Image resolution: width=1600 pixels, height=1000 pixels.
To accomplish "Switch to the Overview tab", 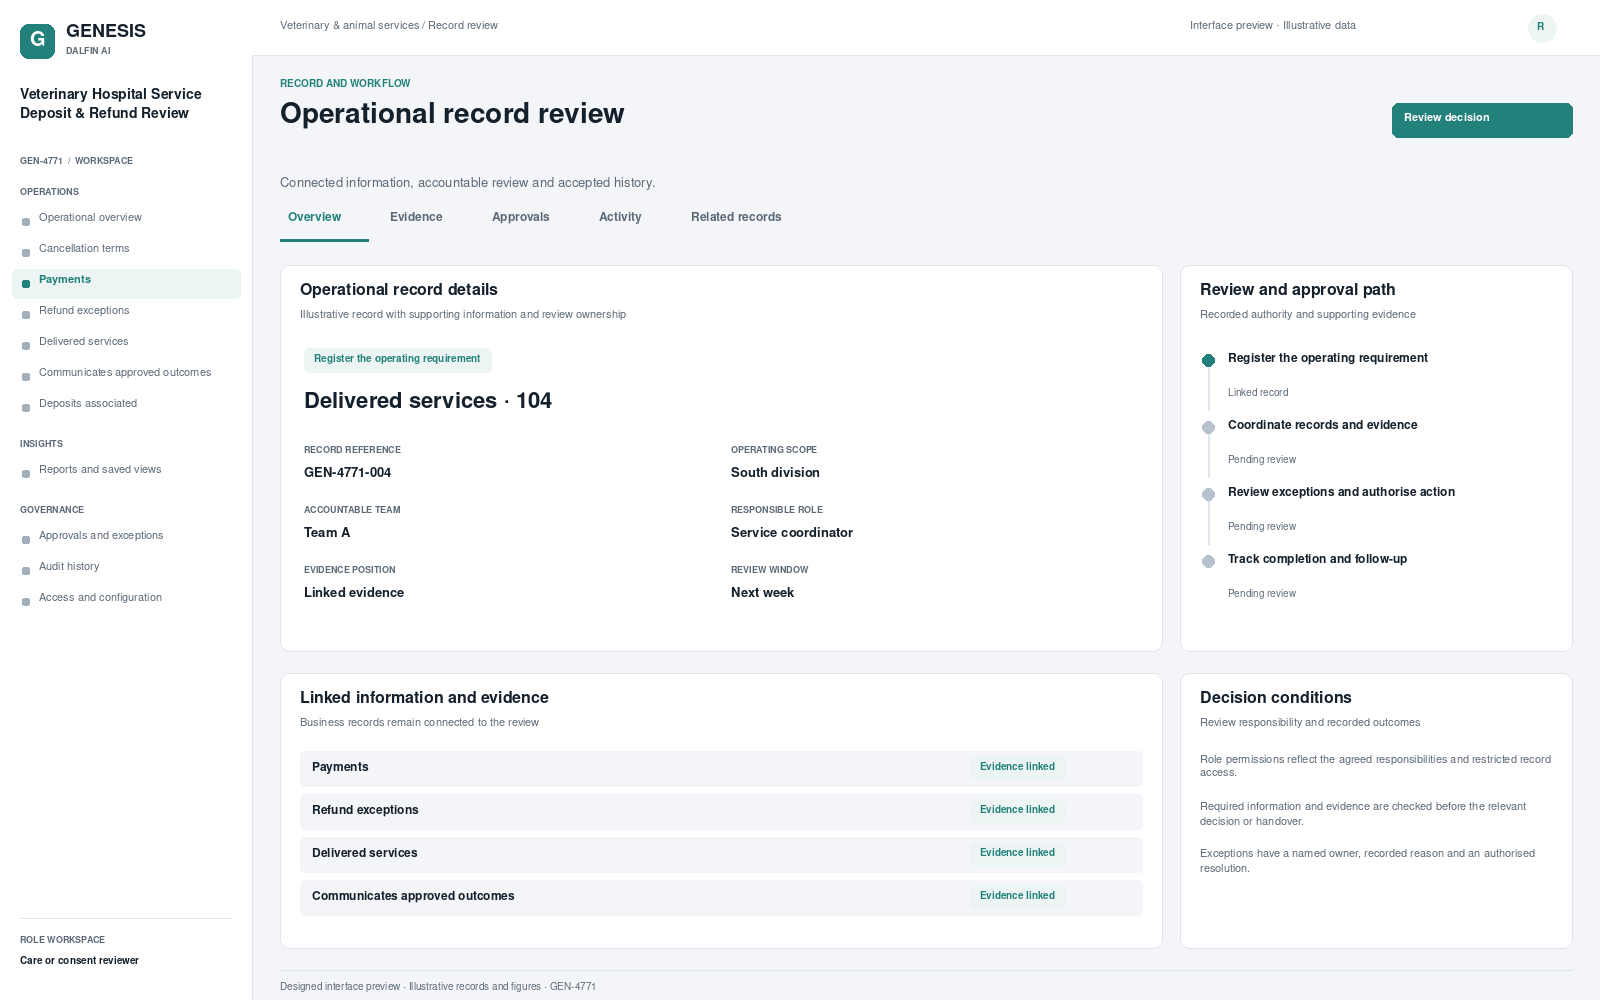I will point(314,217).
